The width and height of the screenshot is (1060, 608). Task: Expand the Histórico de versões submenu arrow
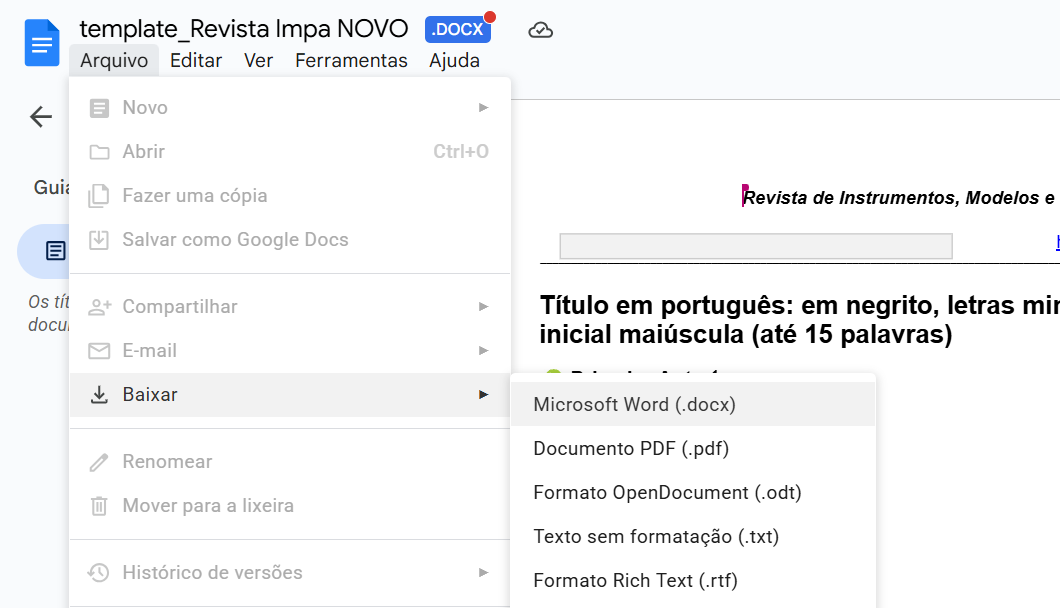(x=483, y=572)
